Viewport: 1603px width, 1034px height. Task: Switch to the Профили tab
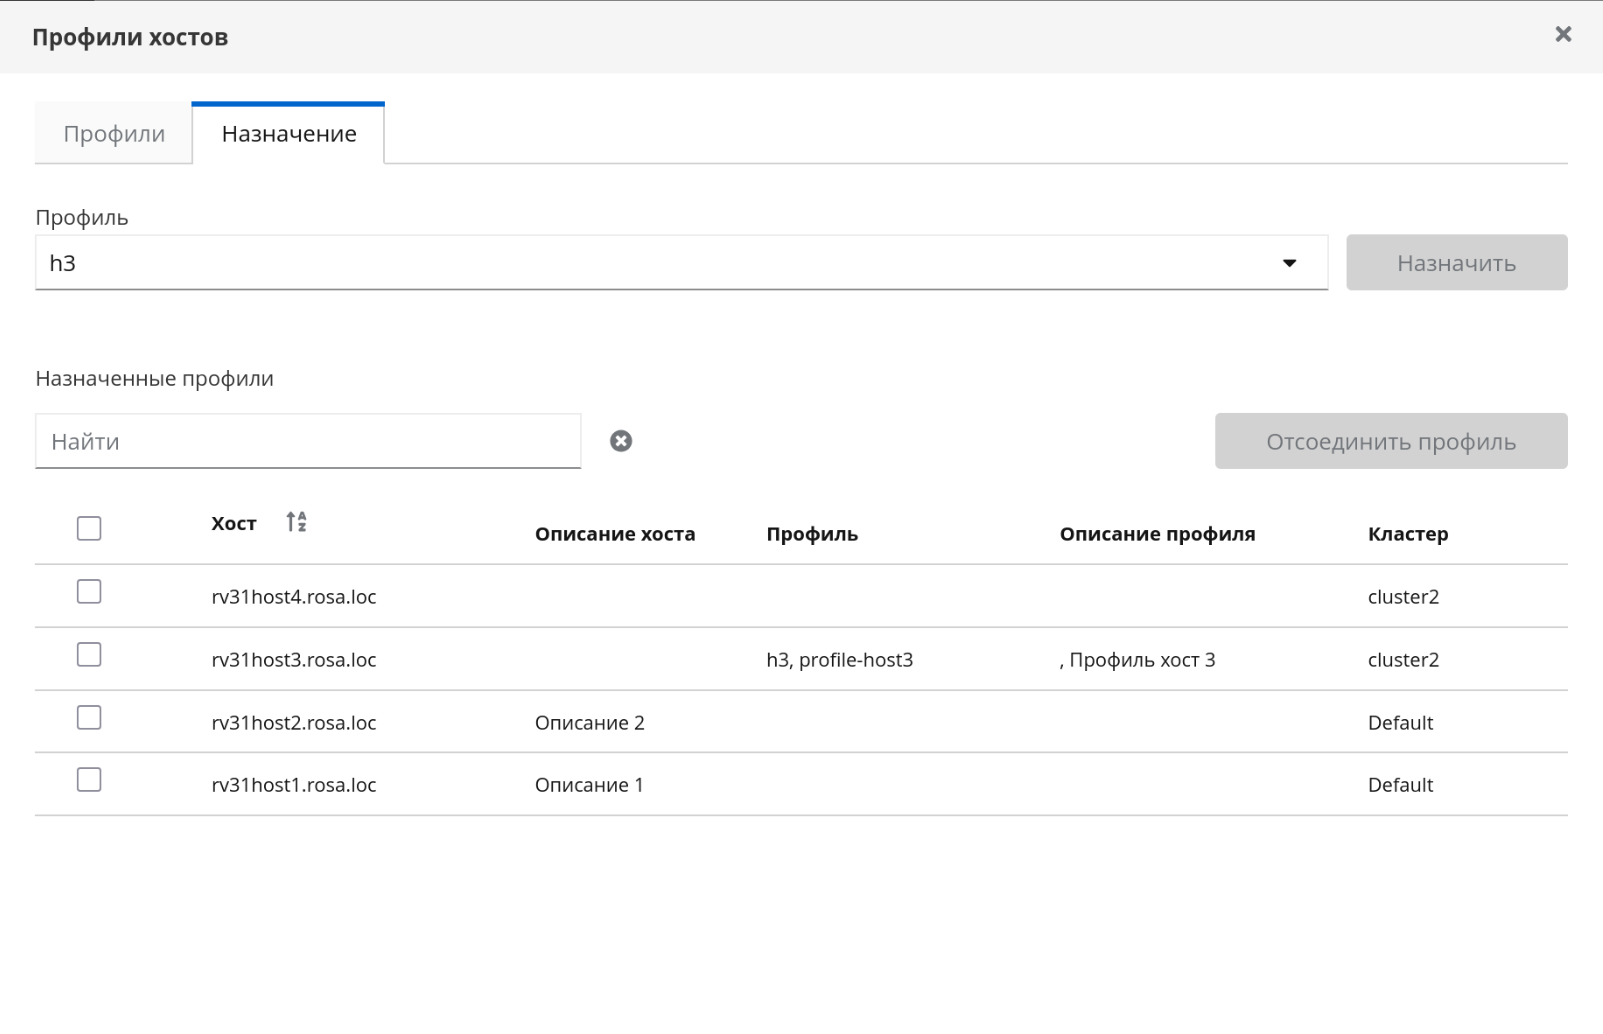[114, 134]
